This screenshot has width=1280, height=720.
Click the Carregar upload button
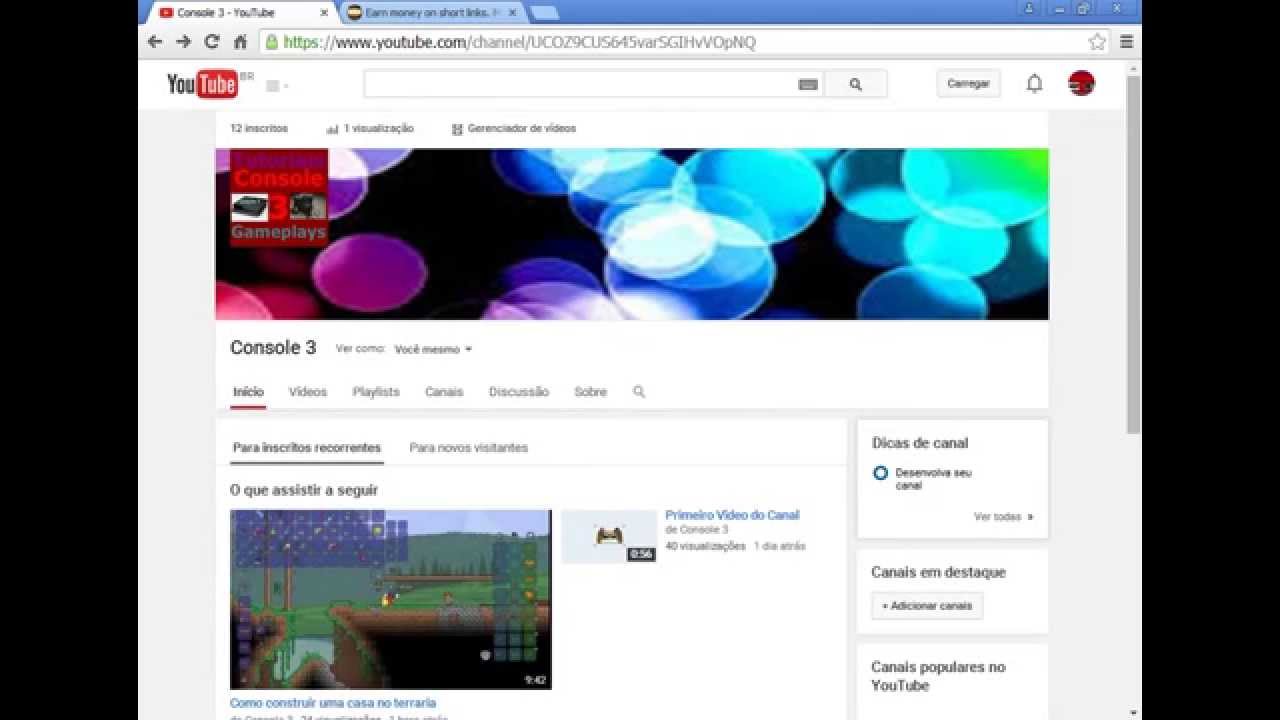pyautogui.click(x=969, y=84)
